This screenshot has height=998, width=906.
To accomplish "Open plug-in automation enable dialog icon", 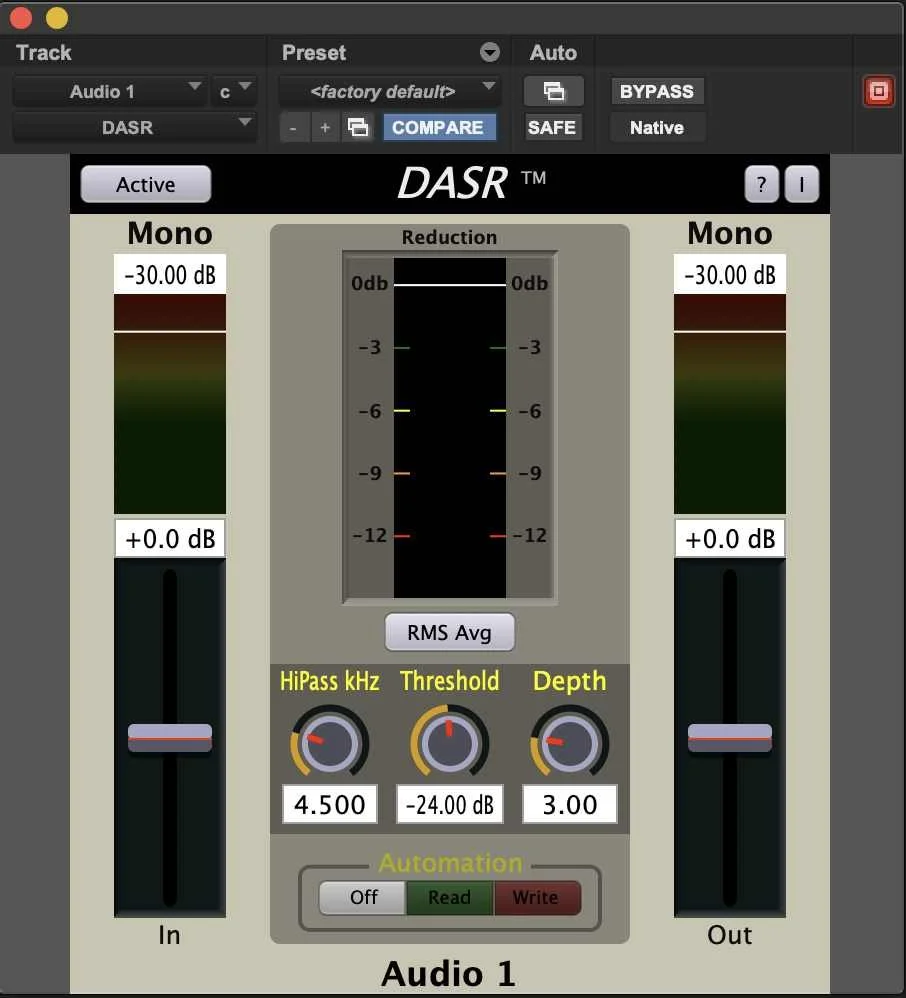I will tap(553, 91).
